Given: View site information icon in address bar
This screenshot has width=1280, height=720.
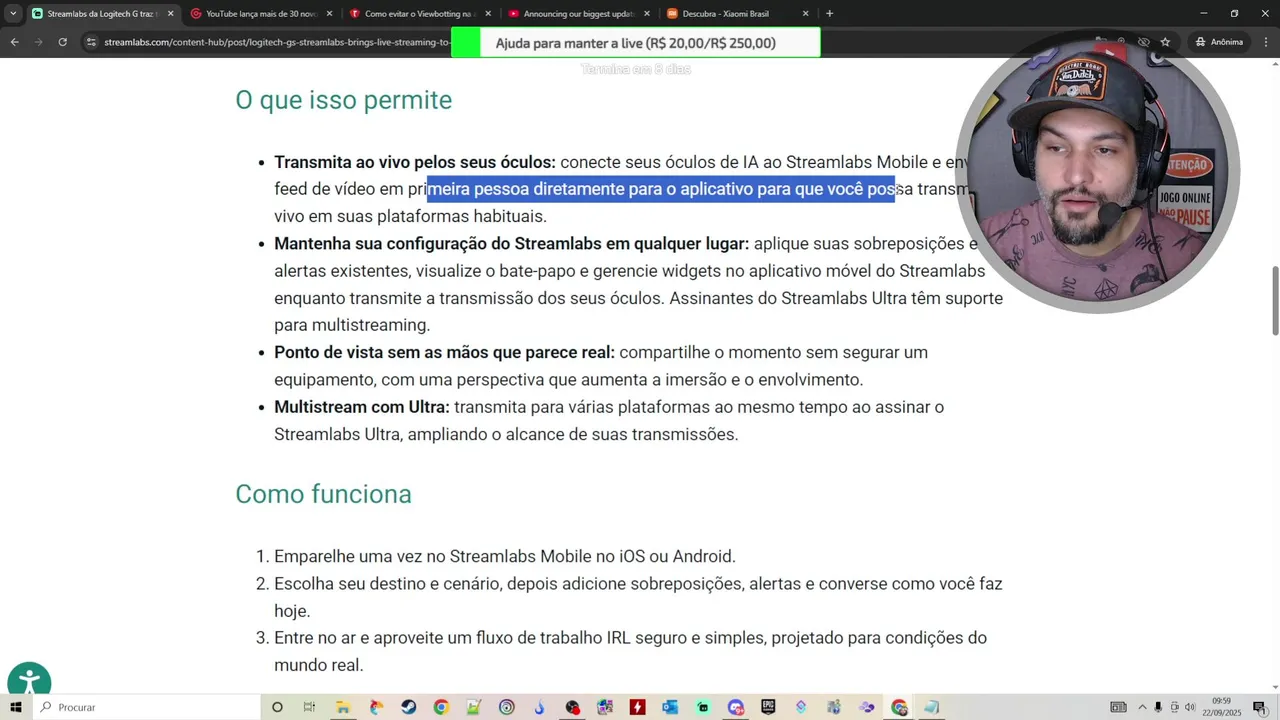Looking at the screenshot, I should pos(91,42).
